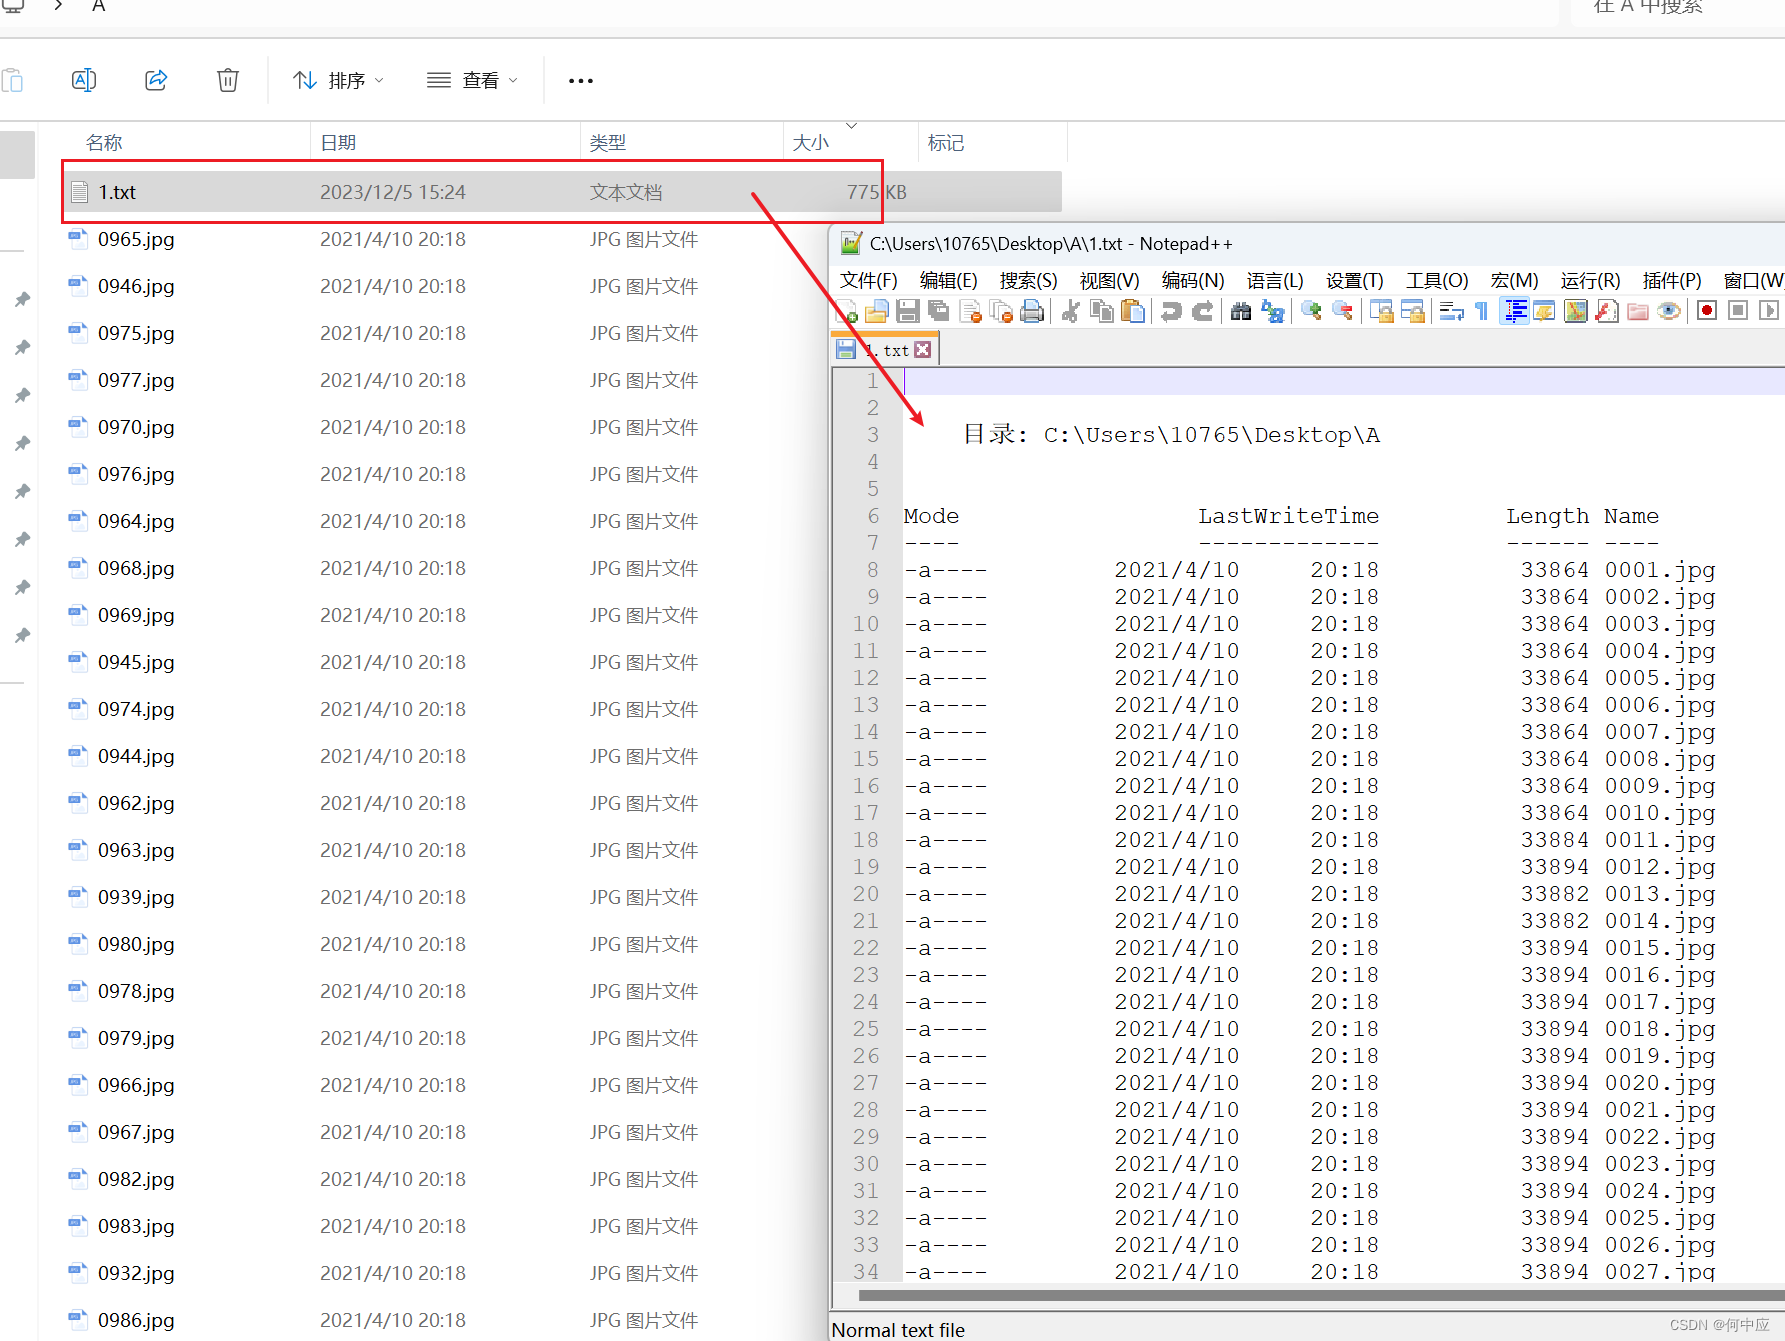
Task: Toggle the Function List icon
Action: pyautogui.click(x=1607, y=312)
